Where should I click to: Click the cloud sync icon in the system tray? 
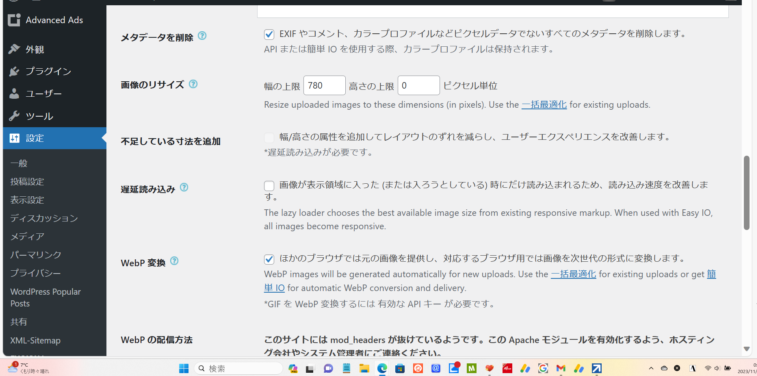point(664,368)
